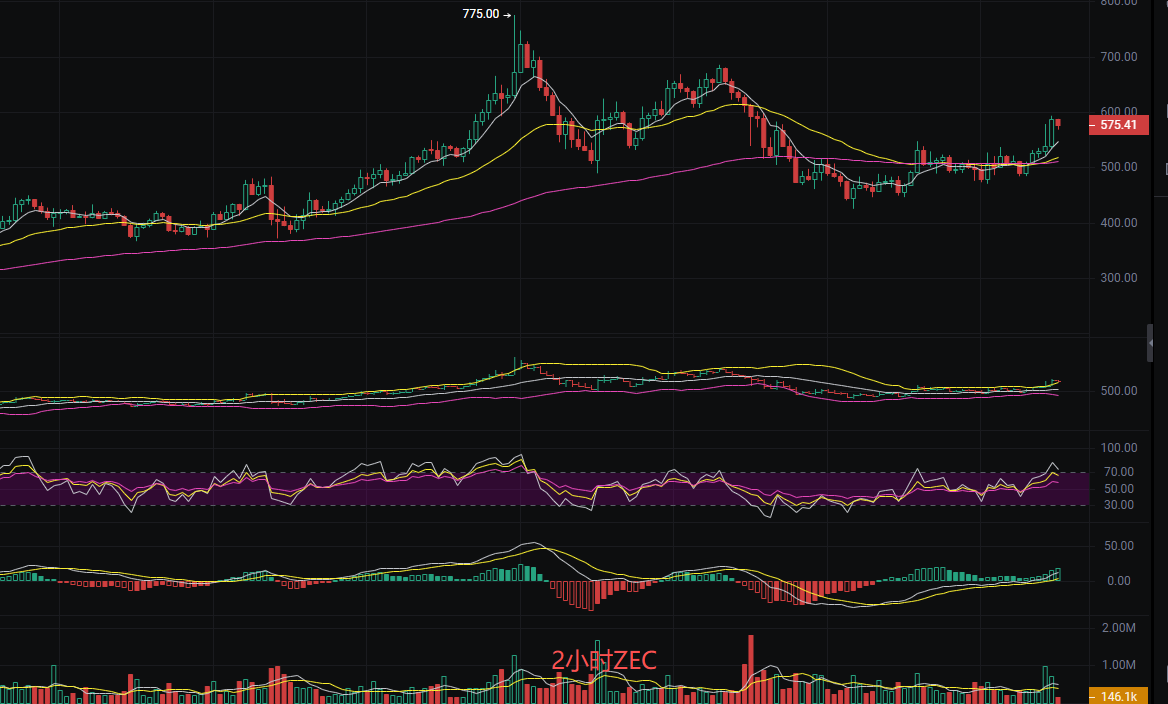Select the latest red candlestick near 575
This screenshot has height=704, width=1168.
tap(1058, 123)
